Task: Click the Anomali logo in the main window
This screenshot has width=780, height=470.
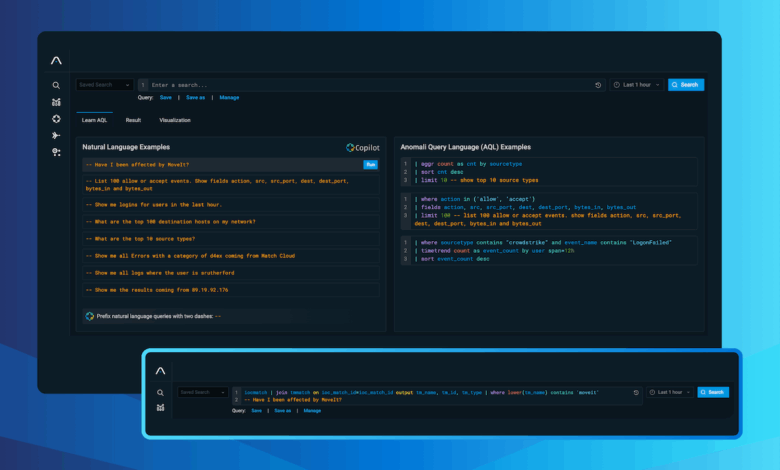Action: (56, 60)
